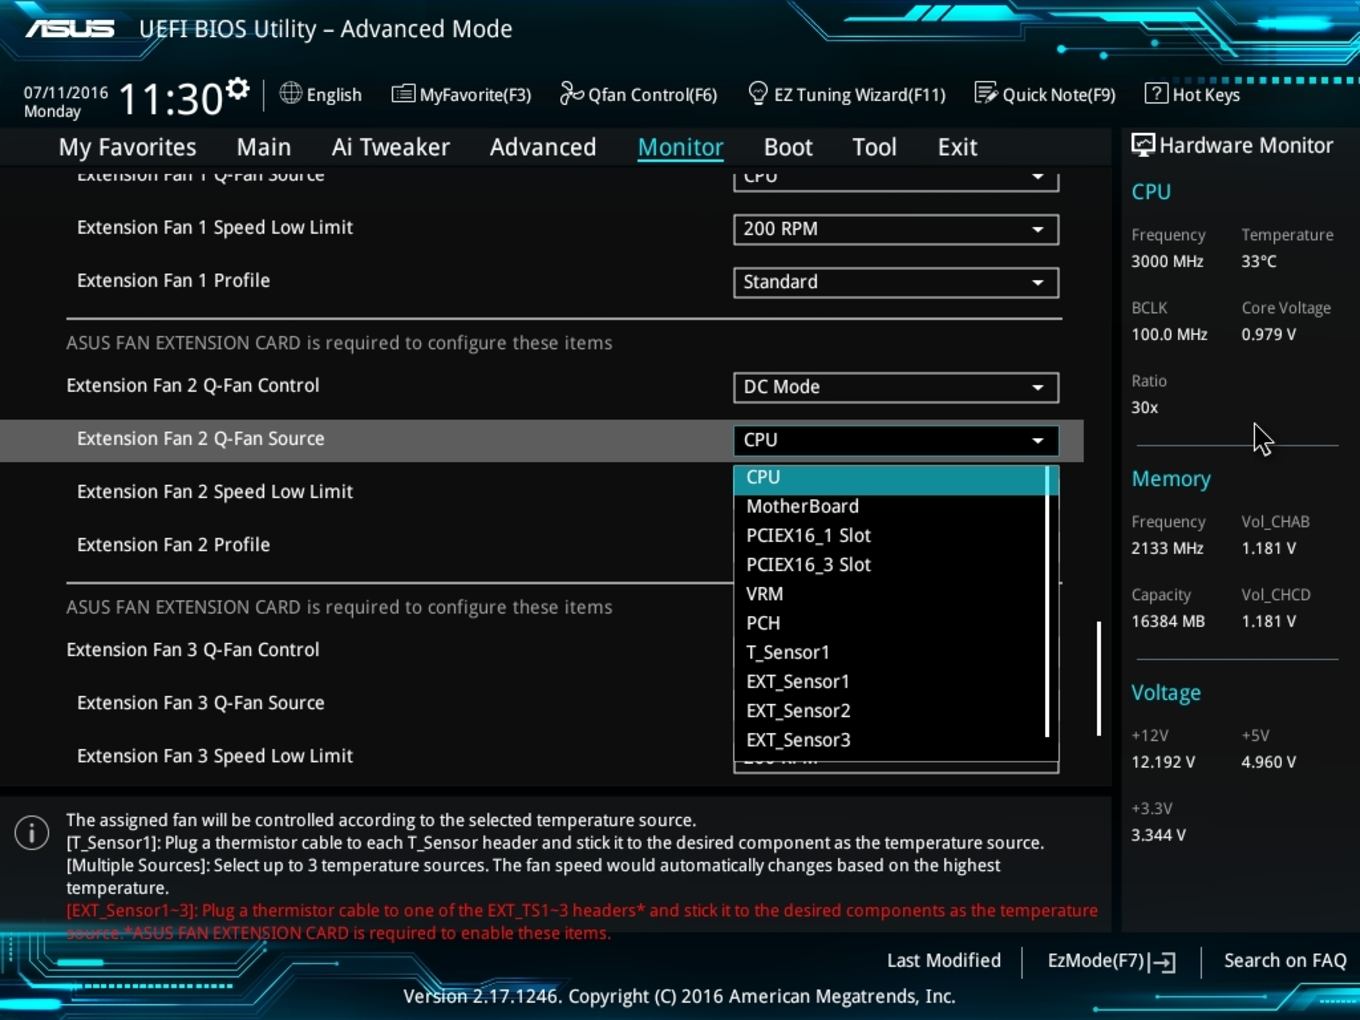Click the EzMode(F7) exit arrow icon
This screenshot has height=1020, width=1360.
point(1163,962)
